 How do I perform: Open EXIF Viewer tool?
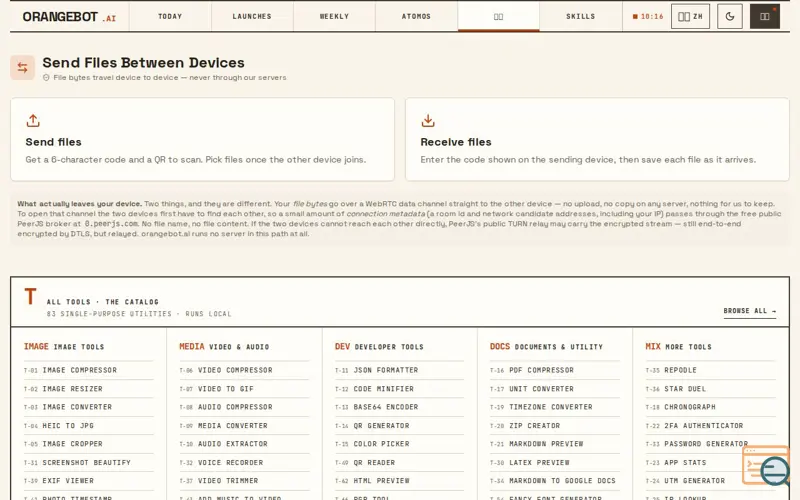click(89, 481)
